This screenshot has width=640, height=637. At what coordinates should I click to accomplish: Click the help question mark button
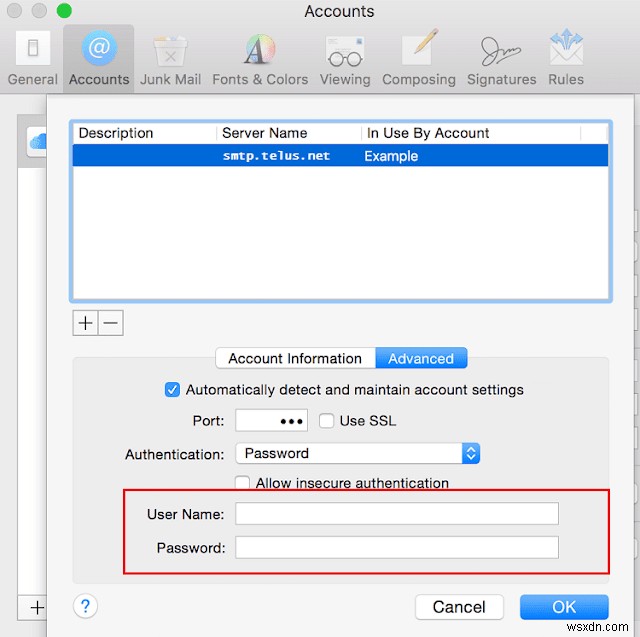(x=85, y=606)
